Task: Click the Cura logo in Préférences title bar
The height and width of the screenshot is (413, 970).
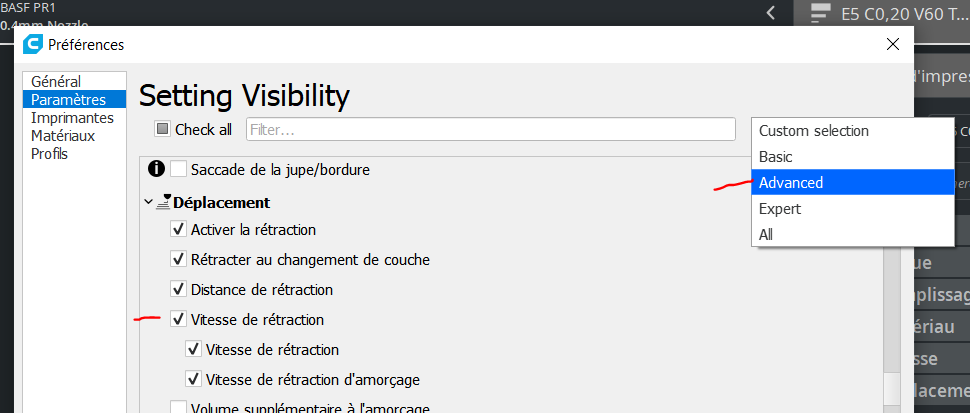Action: coord(32,45)
